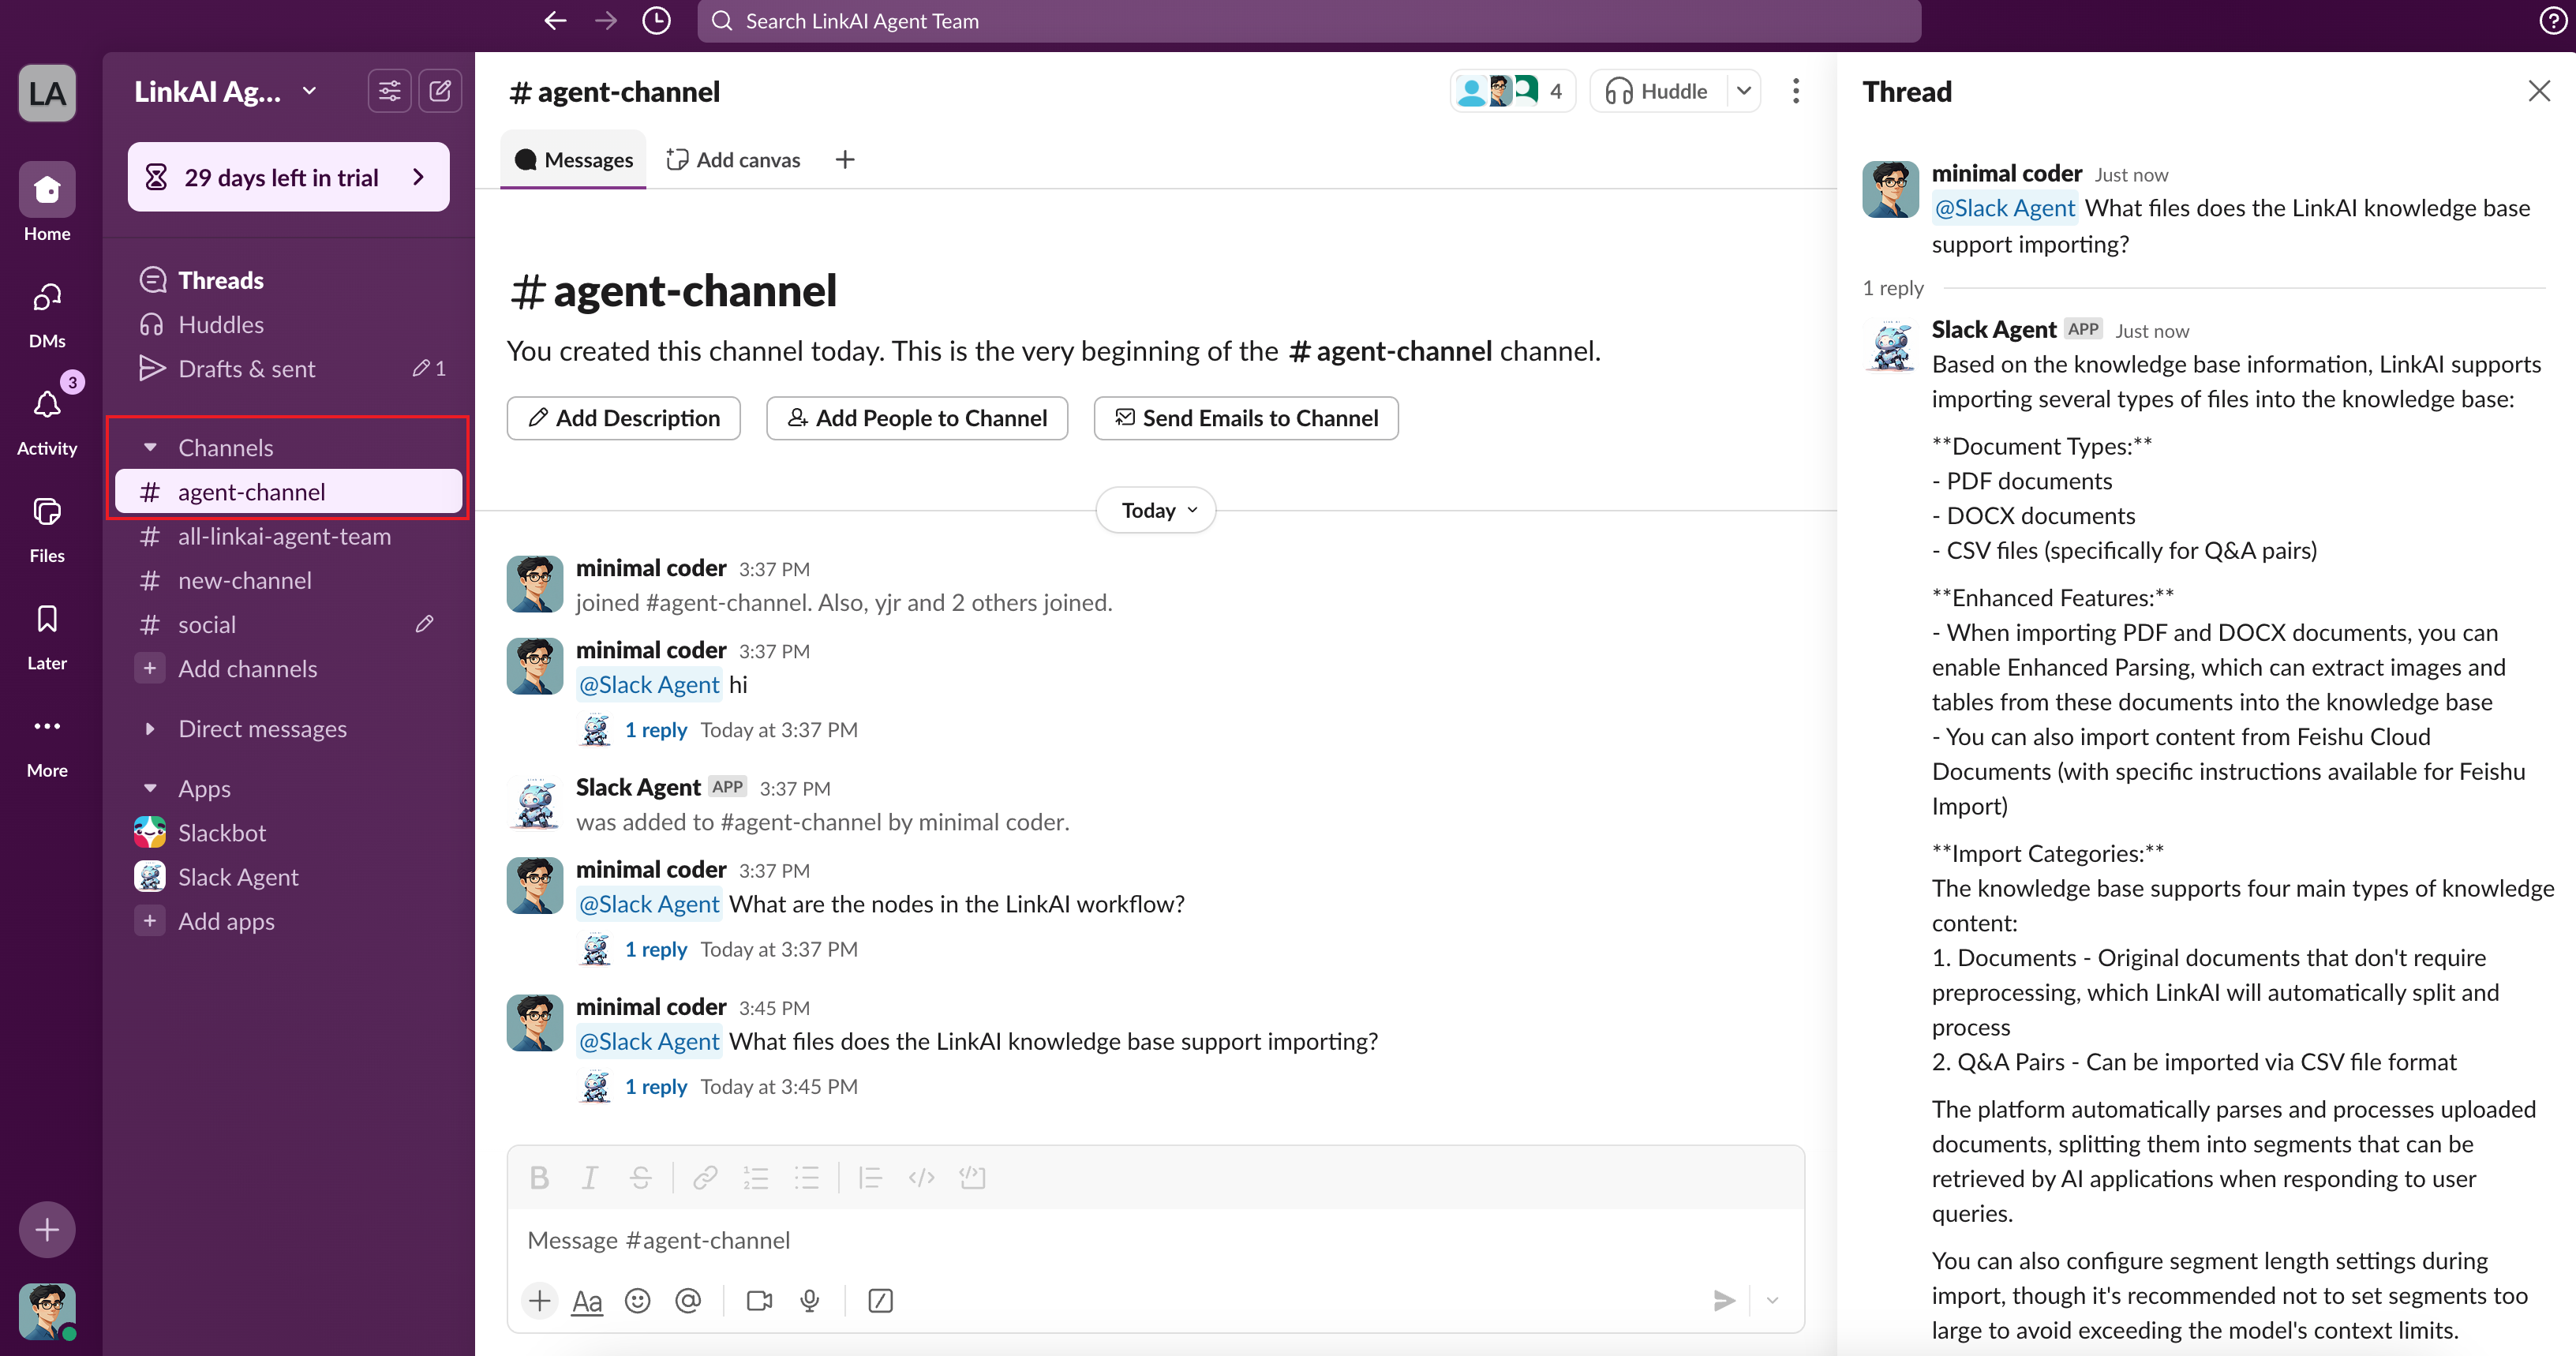Toggle the Aa formatting toolbar visibility
Screen dimensions: 2576x1356
587,1300
